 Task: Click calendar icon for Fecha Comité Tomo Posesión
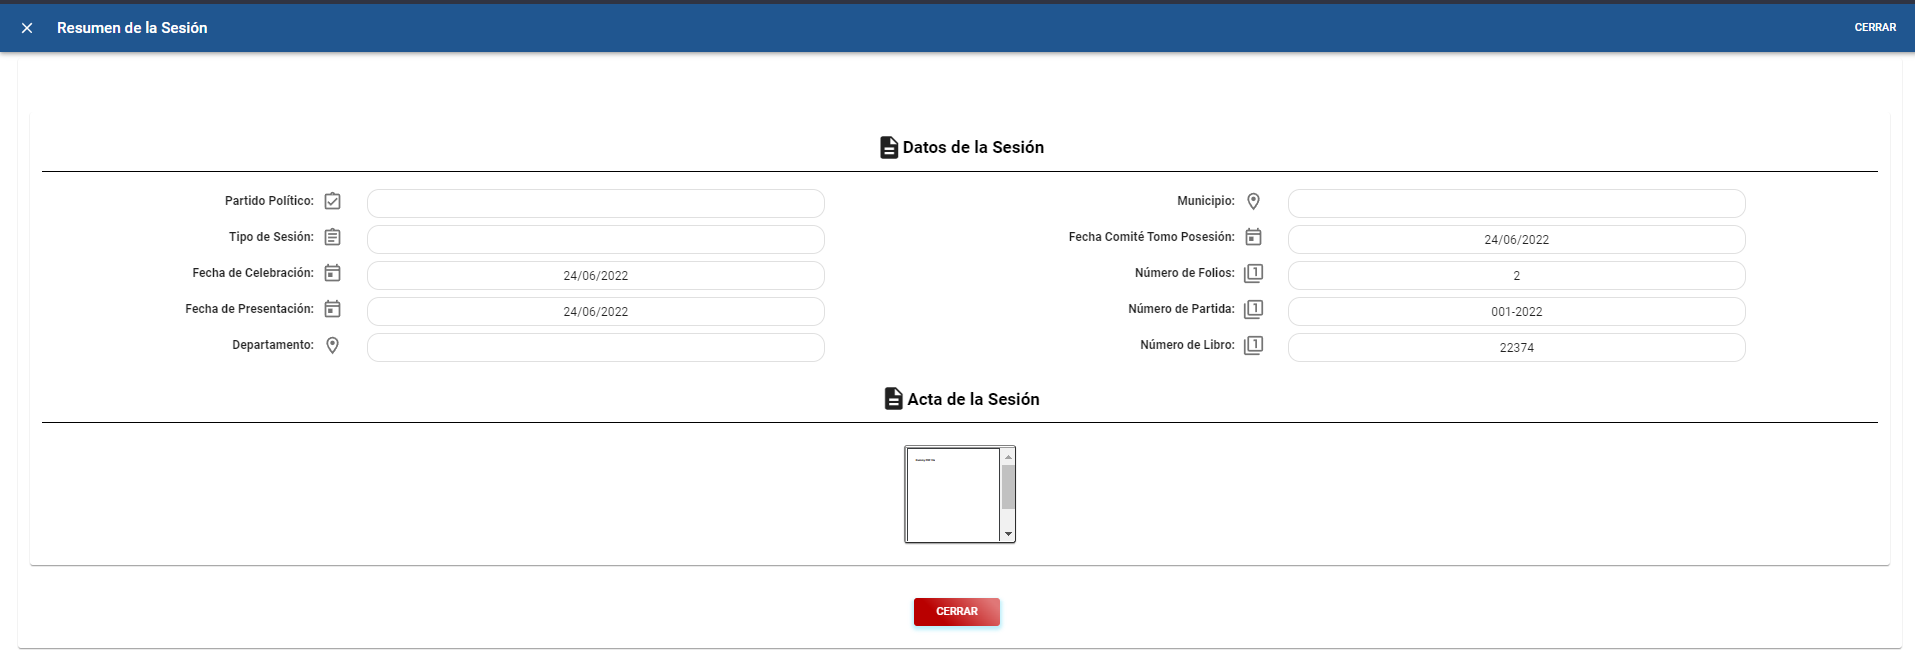coord(1253,237)
